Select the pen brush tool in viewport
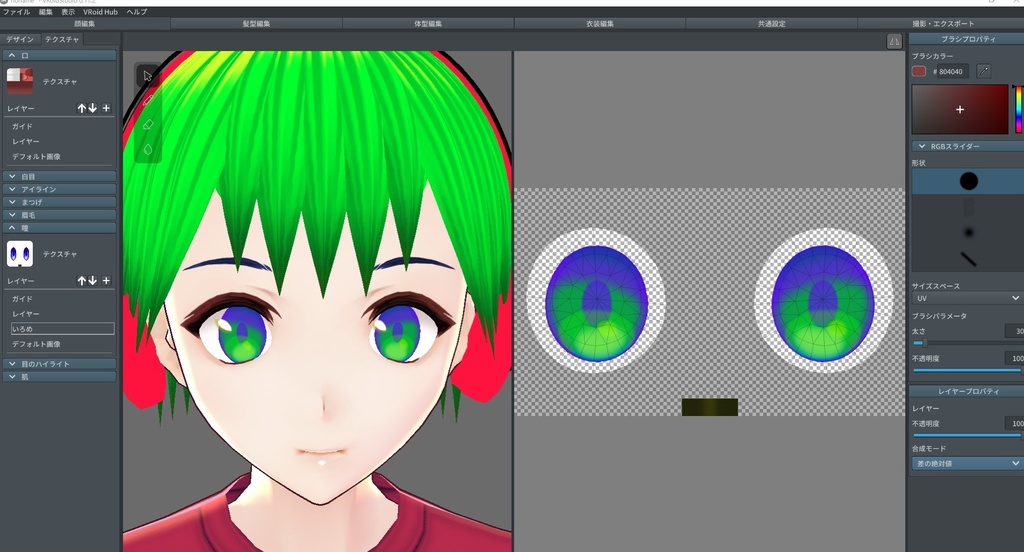The height and width of the screenshot is (552, 1024). pyautogui.click(x=148, y=100)
